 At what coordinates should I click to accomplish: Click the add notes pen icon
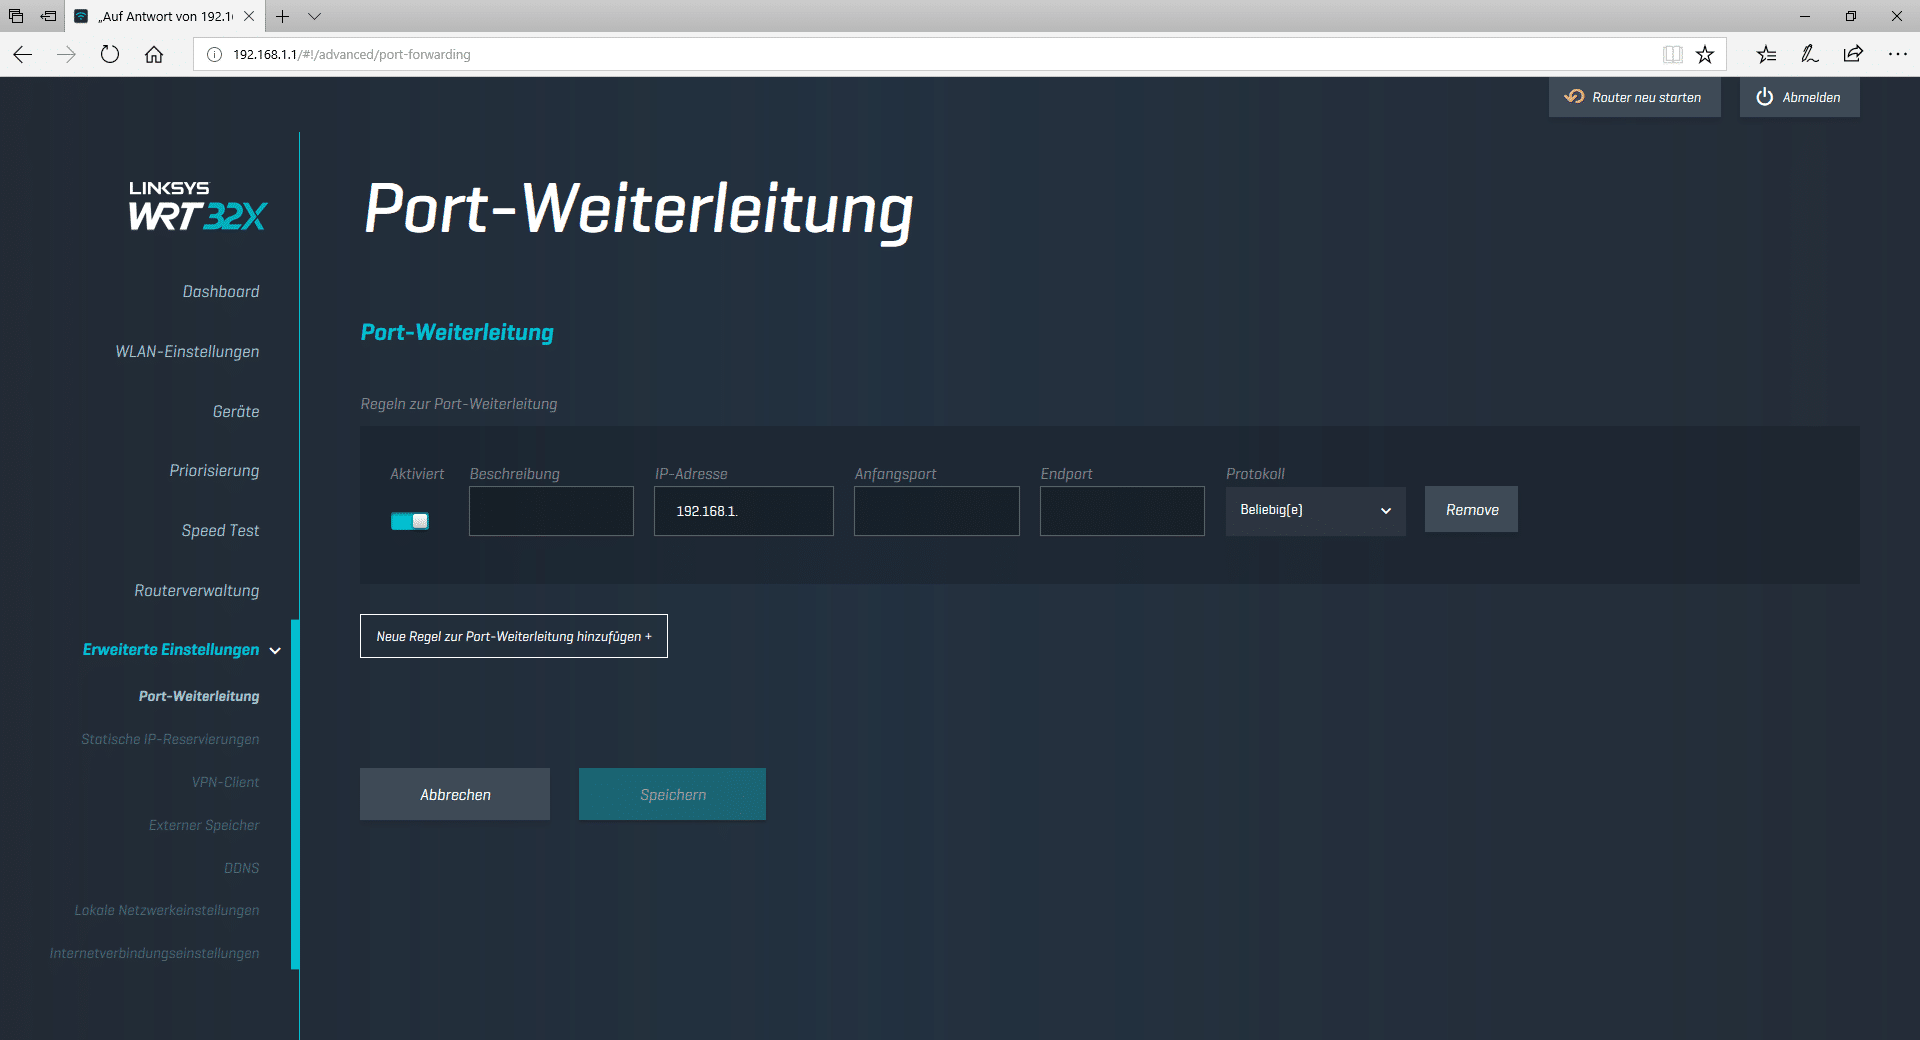click(1809, 54)
